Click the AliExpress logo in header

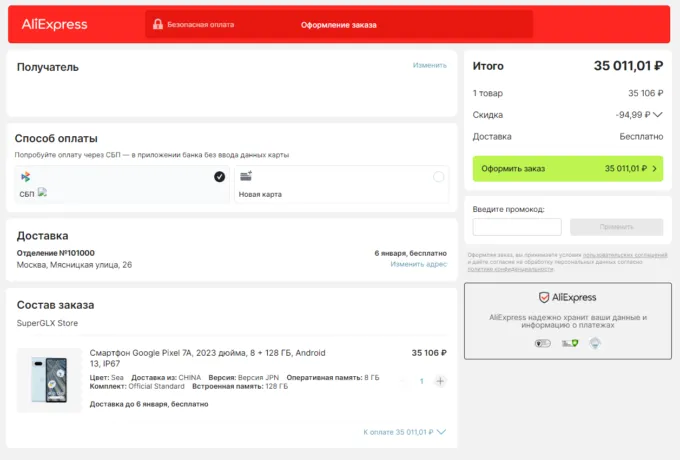click(55, 24)
